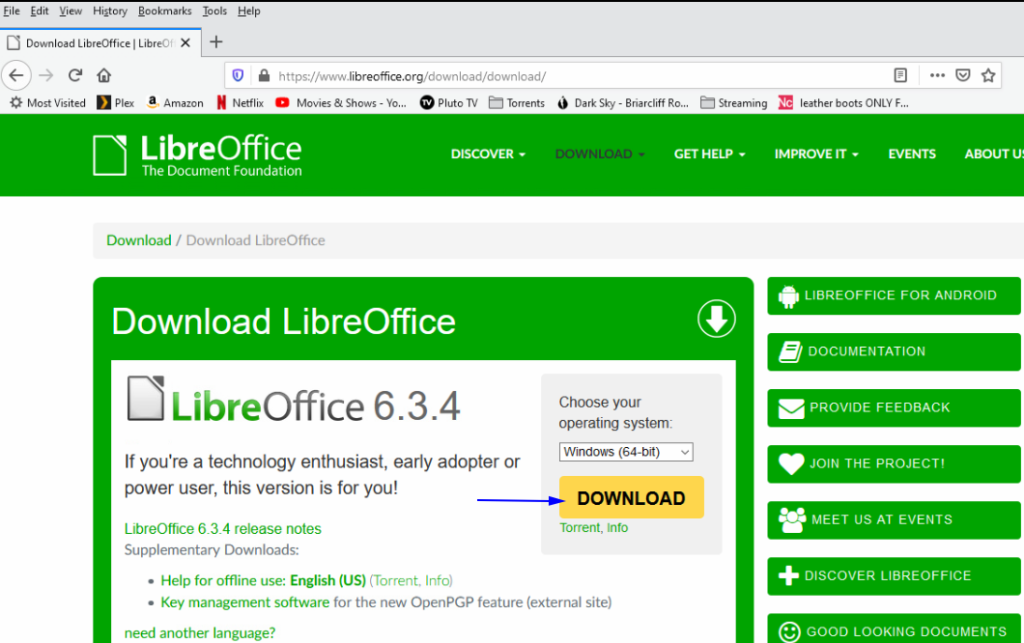
Task: Click Info link for offline help
Action: point(437,580)
